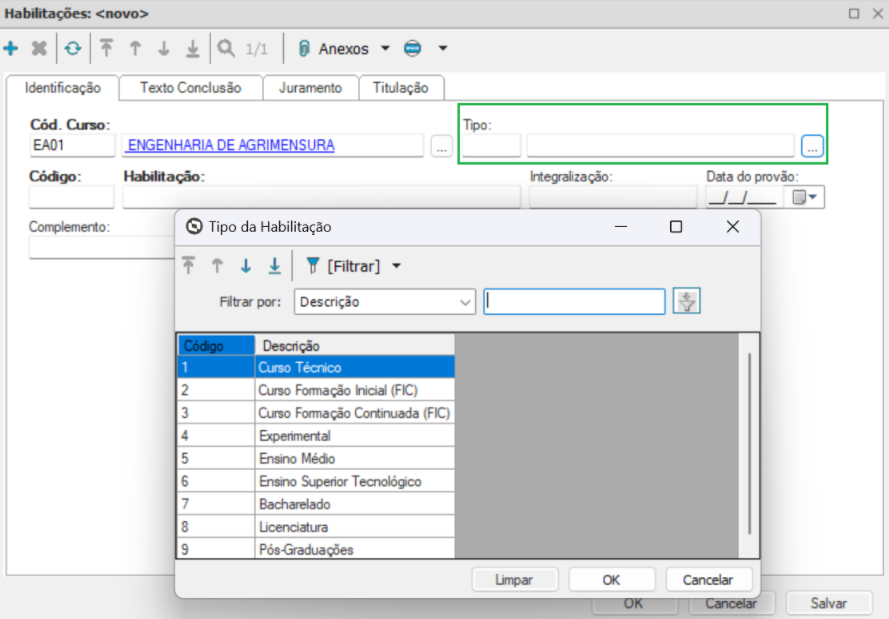Select Curso Formação Inicial (FIC) row
Image resolution: width=889 pixels, height=619 pixels.
(x=316, y=390)
